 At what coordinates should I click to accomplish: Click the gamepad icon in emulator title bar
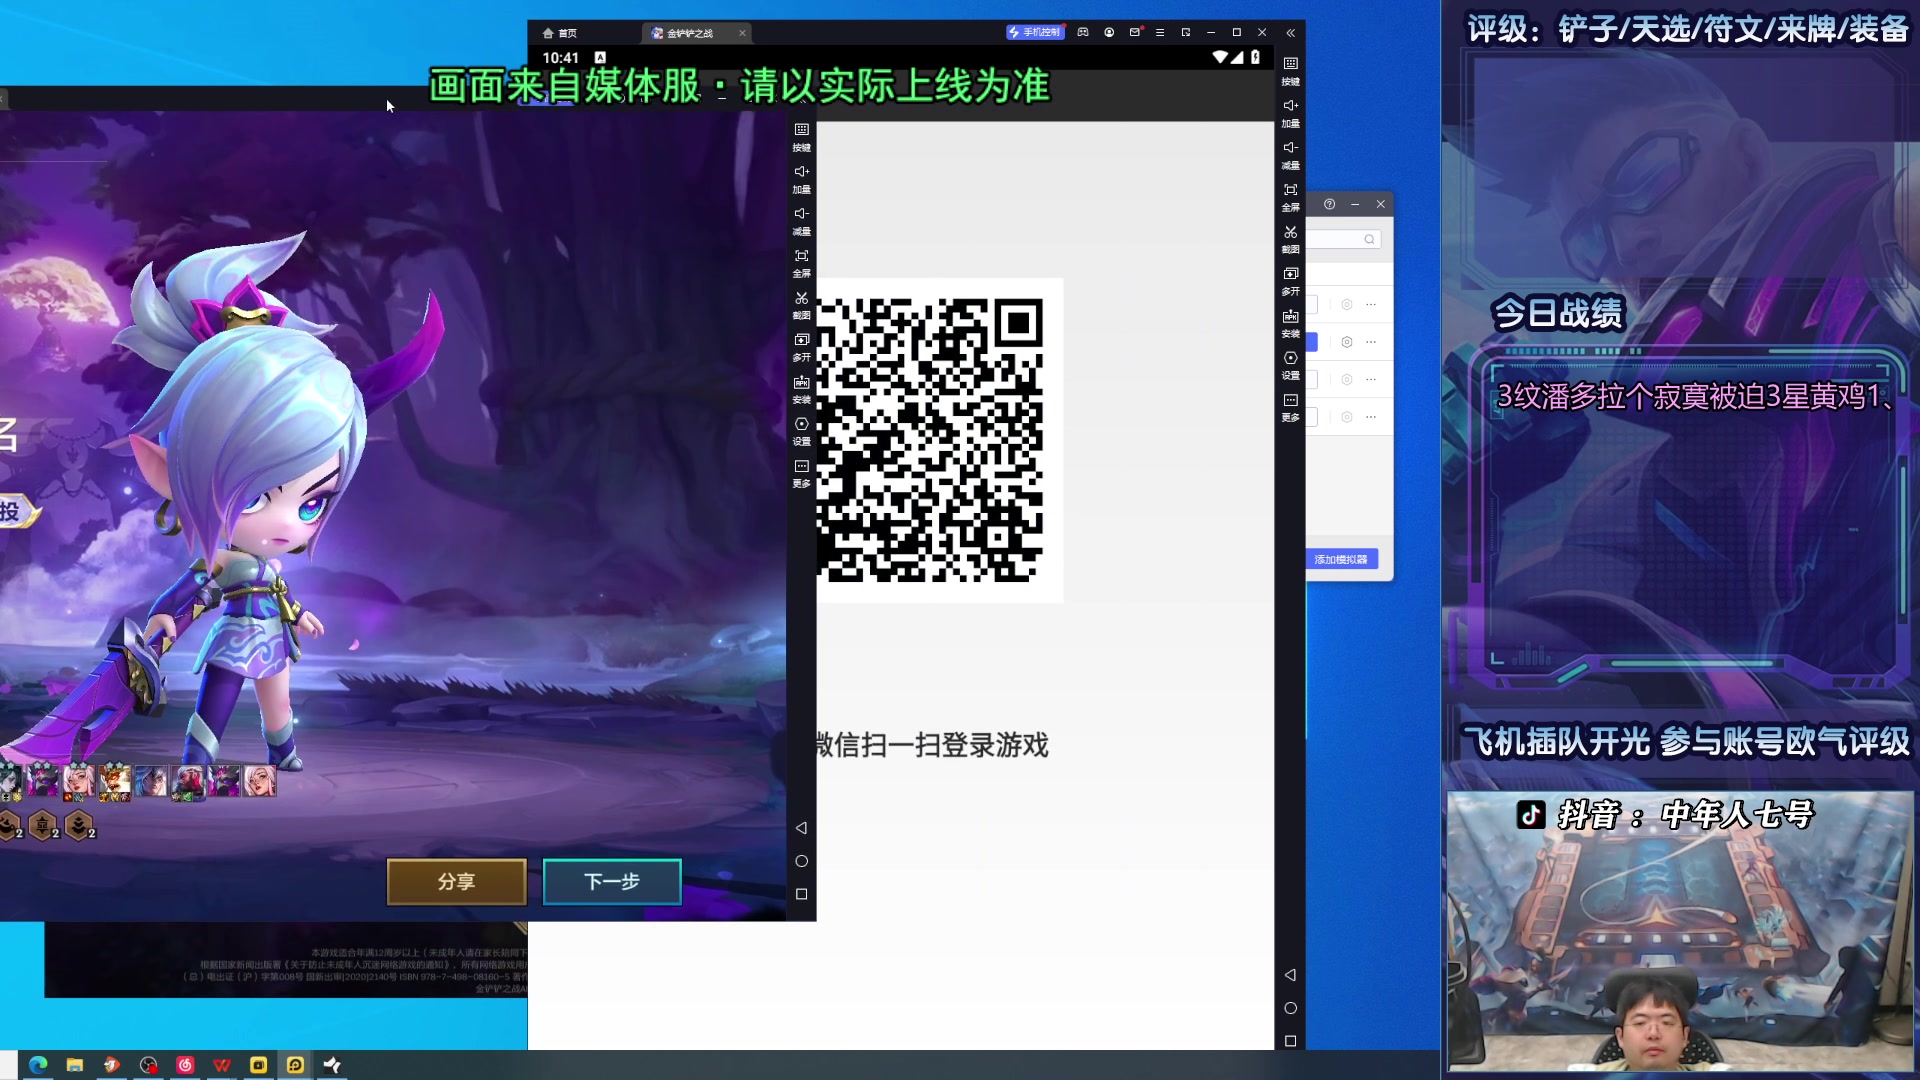coord(1083,32)
